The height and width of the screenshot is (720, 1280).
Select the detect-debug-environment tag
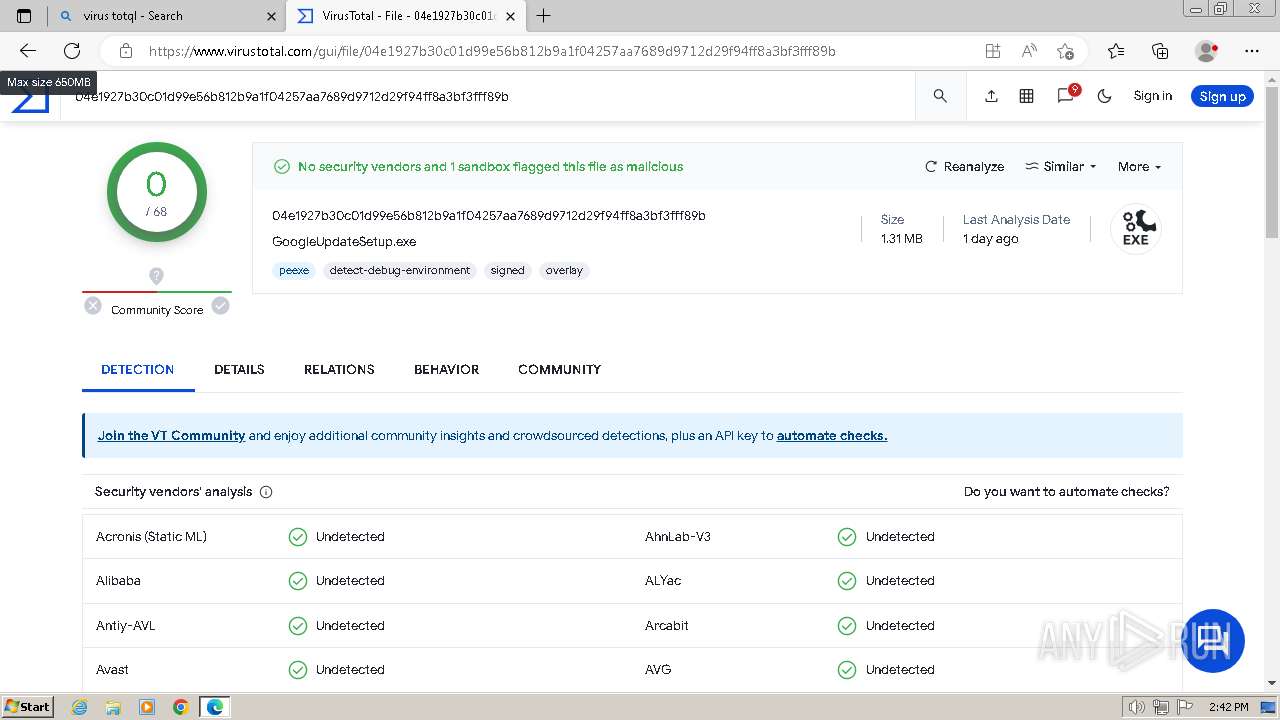click(400, 270)
